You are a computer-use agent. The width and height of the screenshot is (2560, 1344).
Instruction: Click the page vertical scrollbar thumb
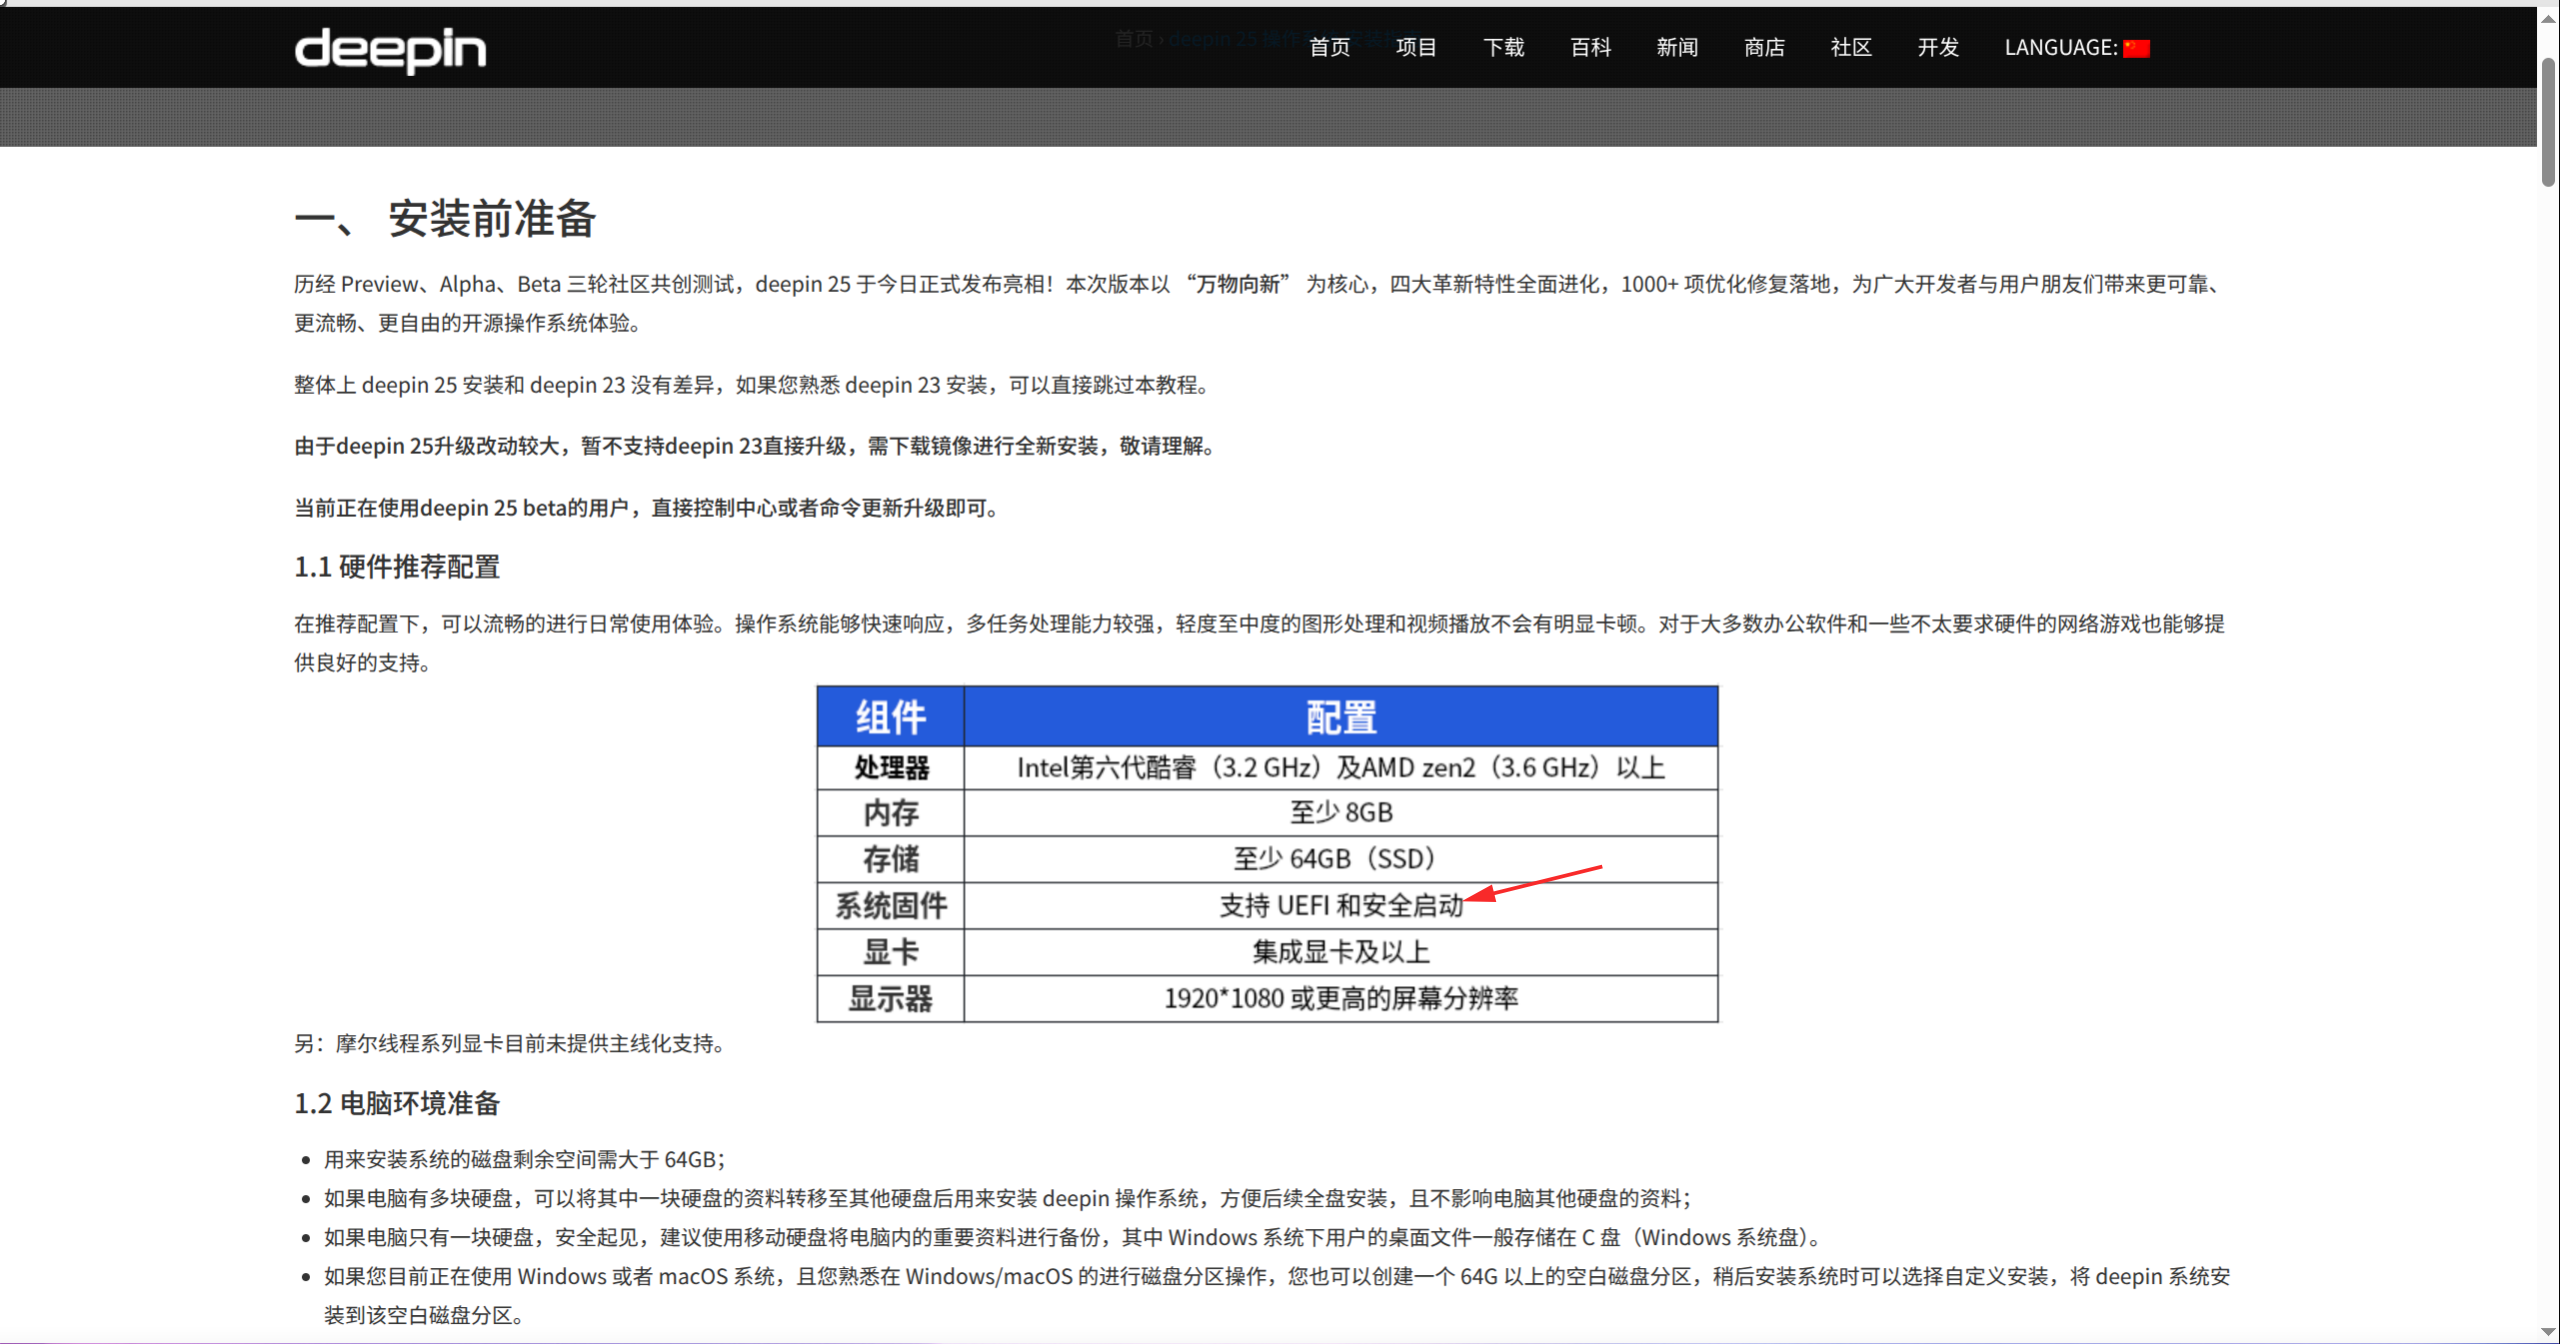[x=2548, y=122]
